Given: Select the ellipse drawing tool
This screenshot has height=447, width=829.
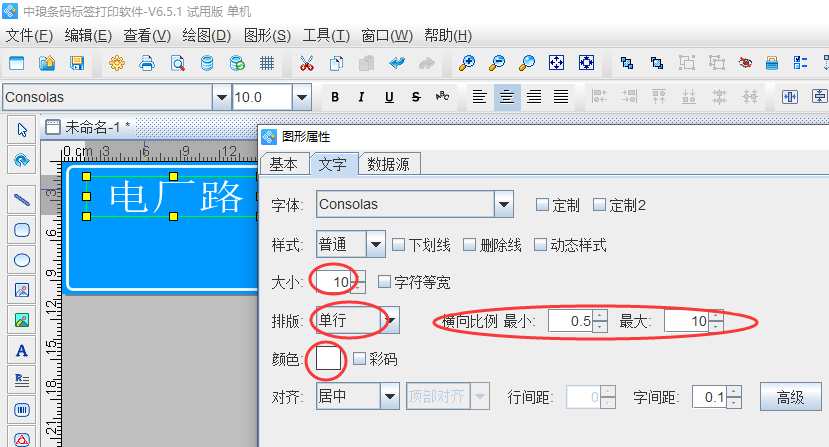Looking at the screenshot, I should tap(22, 260).
